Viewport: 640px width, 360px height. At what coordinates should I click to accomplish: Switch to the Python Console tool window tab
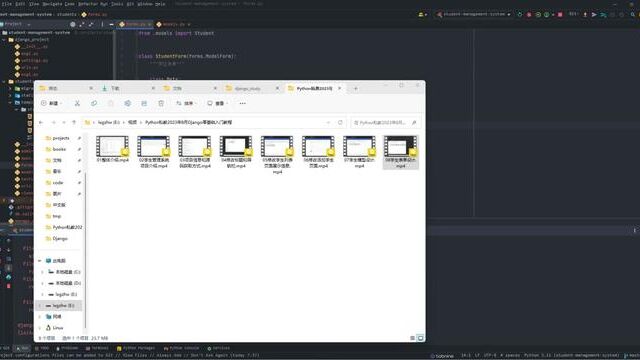tap(181, 348)
